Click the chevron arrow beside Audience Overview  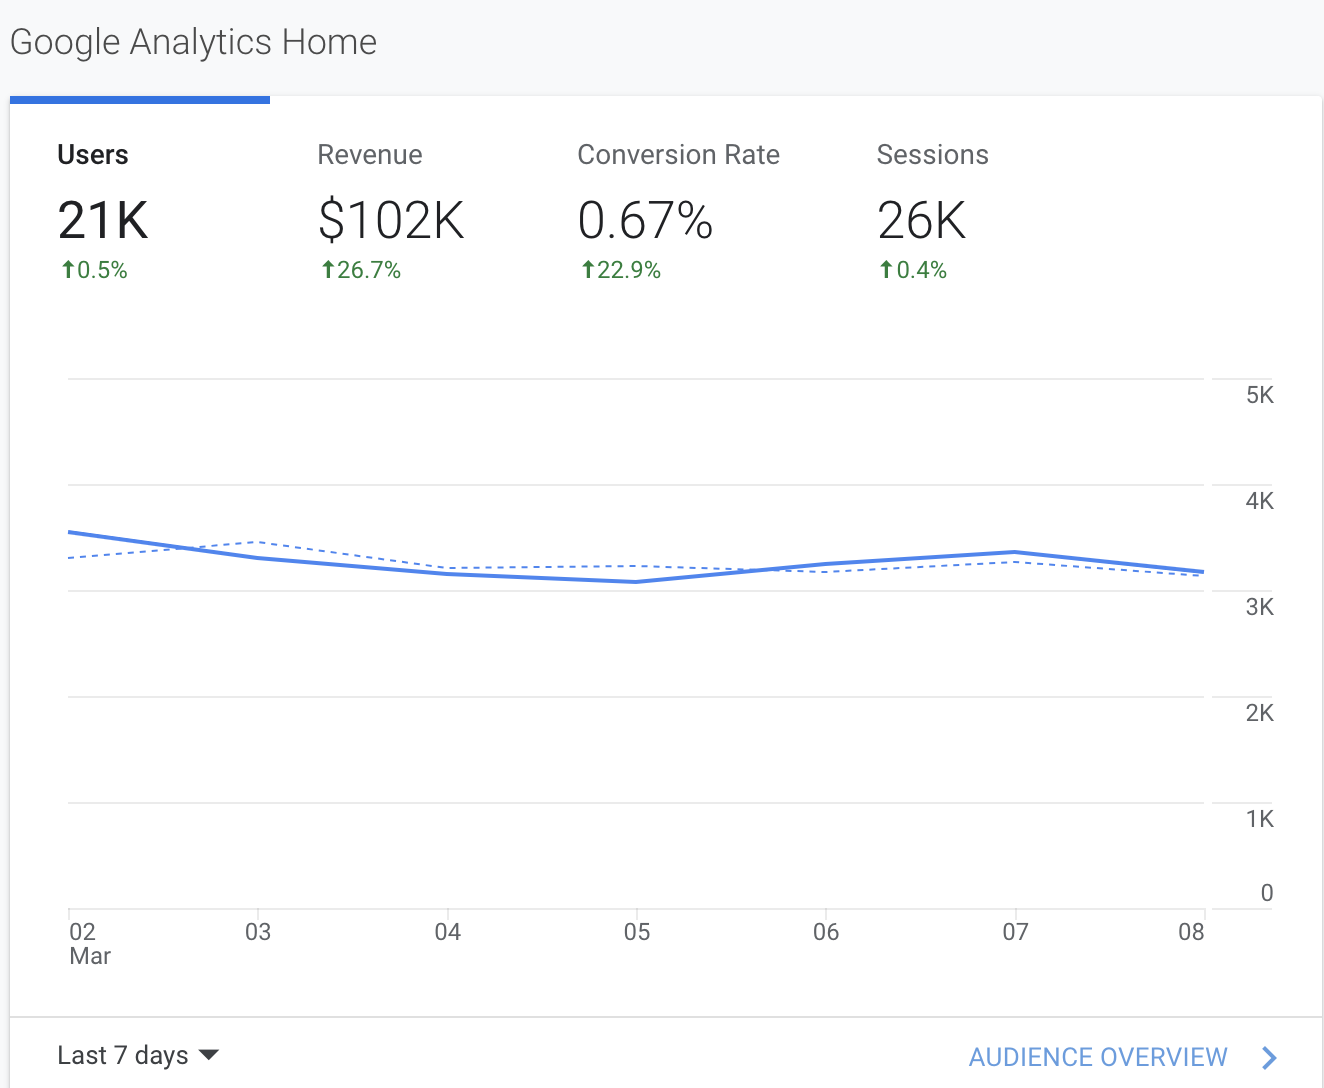1269,1057
